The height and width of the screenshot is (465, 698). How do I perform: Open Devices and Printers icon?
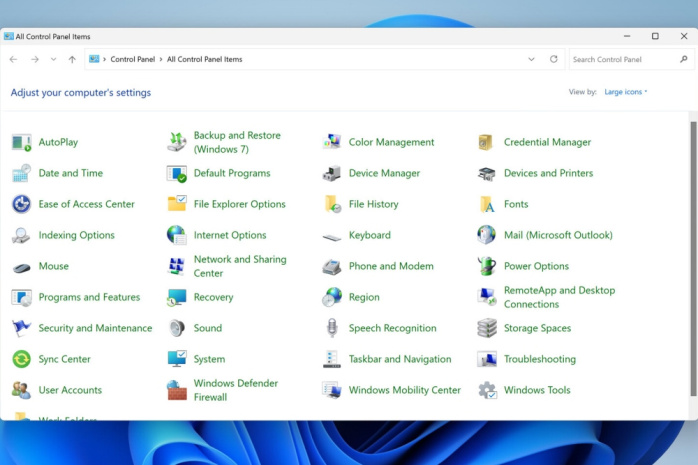(x=487, y=173)
